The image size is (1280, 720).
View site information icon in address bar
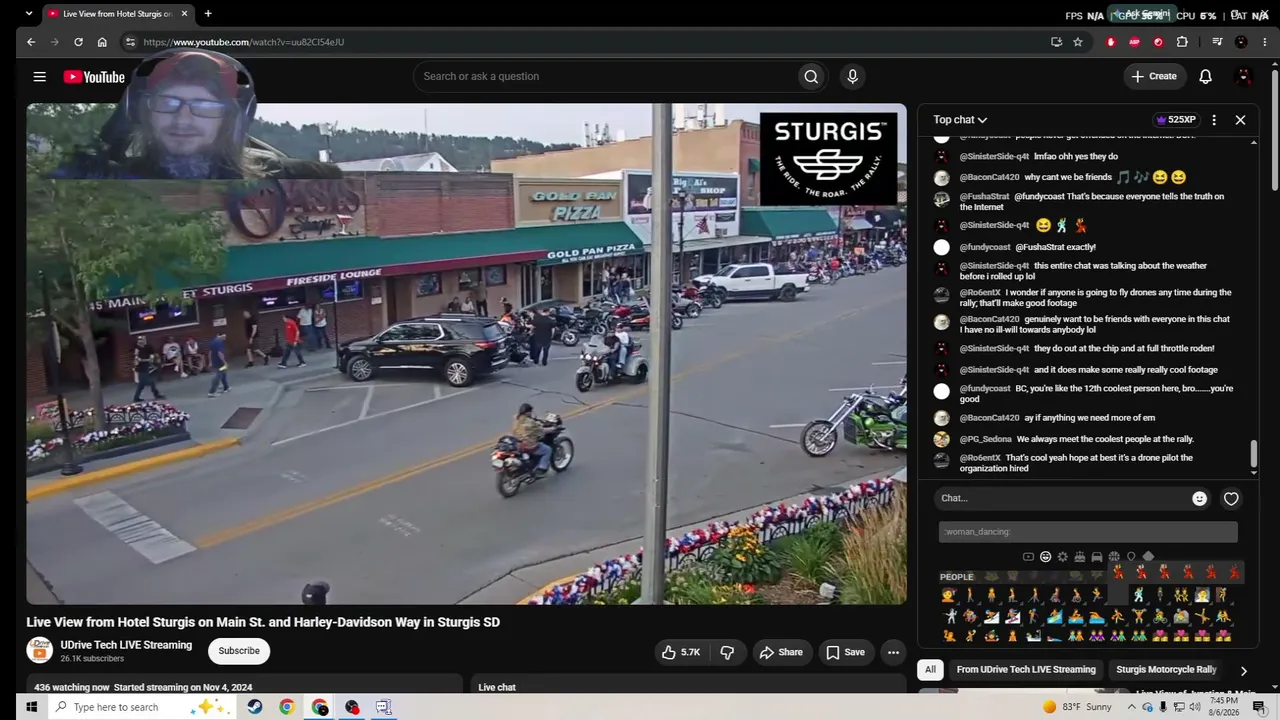(130, 42)
